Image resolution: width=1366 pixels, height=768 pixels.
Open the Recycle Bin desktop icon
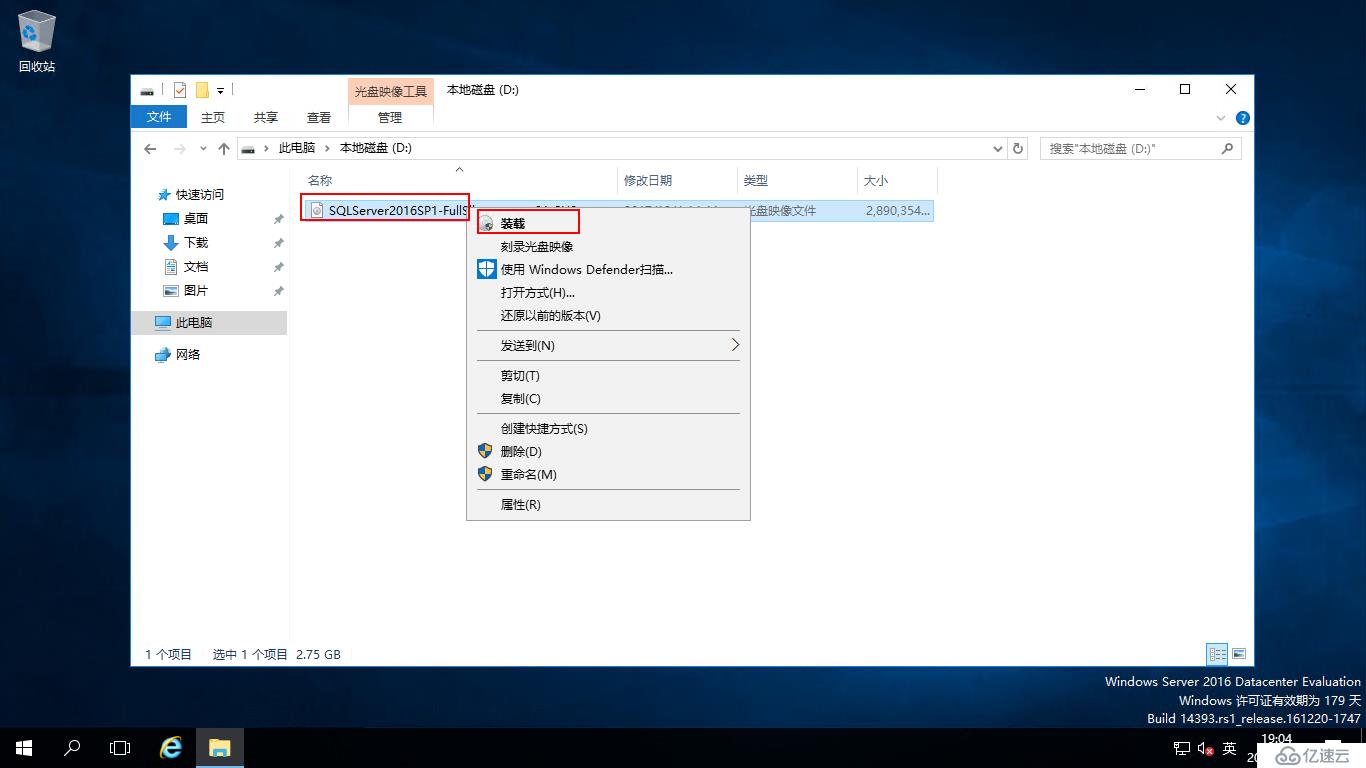coord(37,43)
